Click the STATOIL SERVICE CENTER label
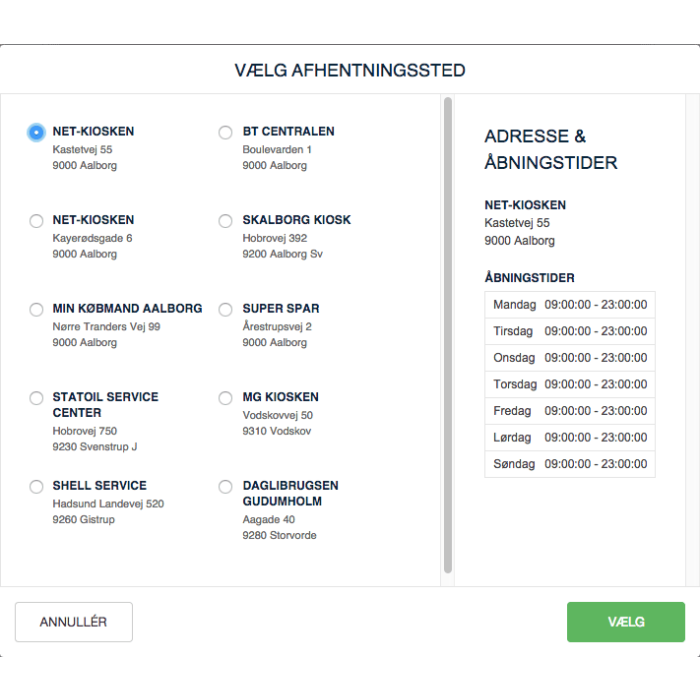Image resolution: width=700 pixels, height=700 pixels. [105, 404]
